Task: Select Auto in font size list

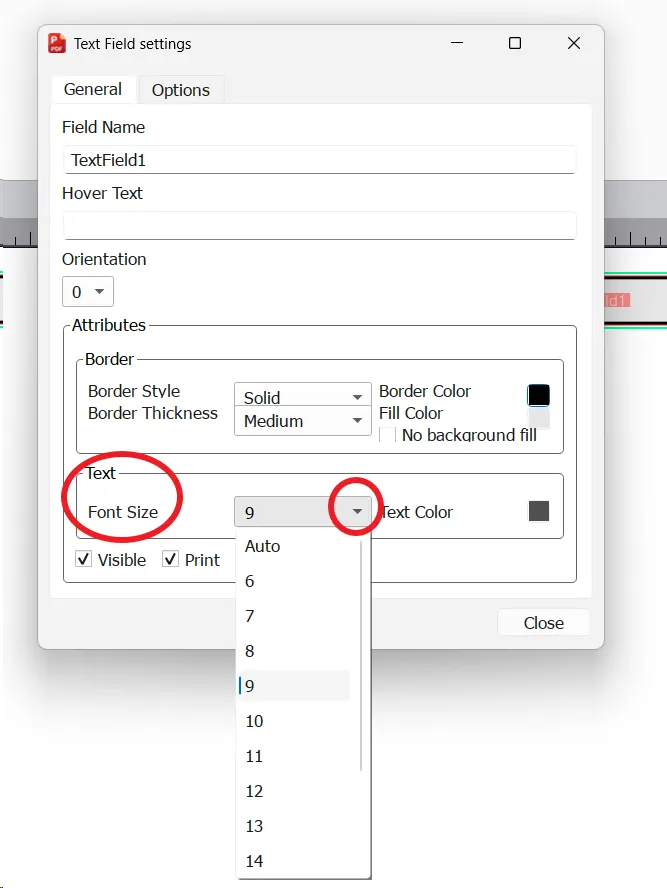Action: pos(294,546)
